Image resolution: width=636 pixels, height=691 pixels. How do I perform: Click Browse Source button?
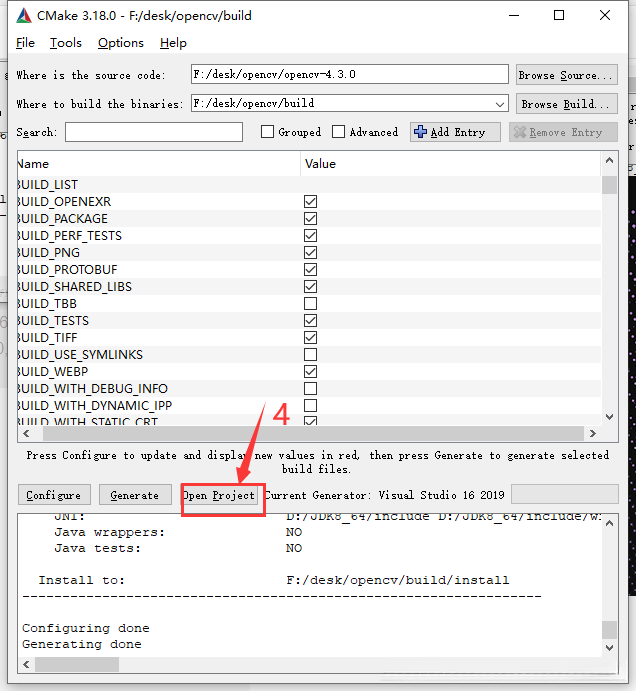(566, 75)
